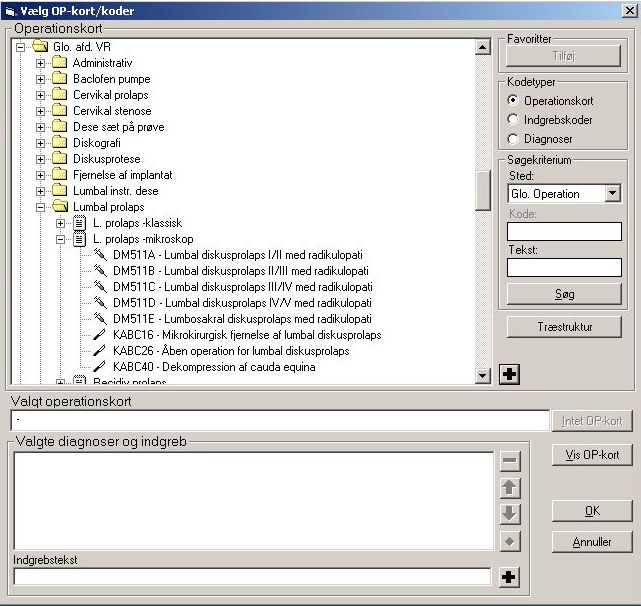This screenshot has width=641, height=606.
Task: Select the Operationskort radio button
Action: 513,100
